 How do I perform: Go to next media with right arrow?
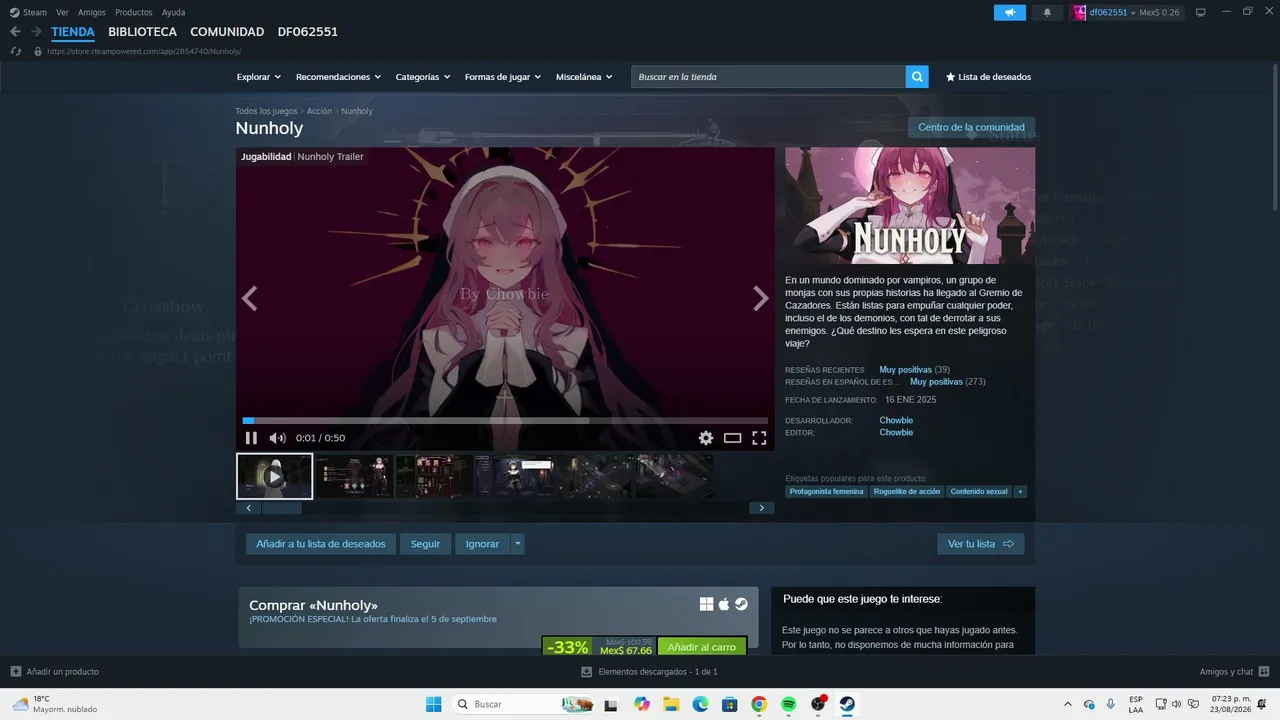(761, 298)
